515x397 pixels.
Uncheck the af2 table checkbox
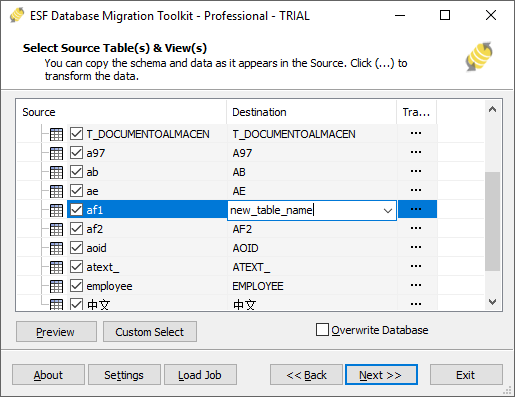click(x=76, y=229)
